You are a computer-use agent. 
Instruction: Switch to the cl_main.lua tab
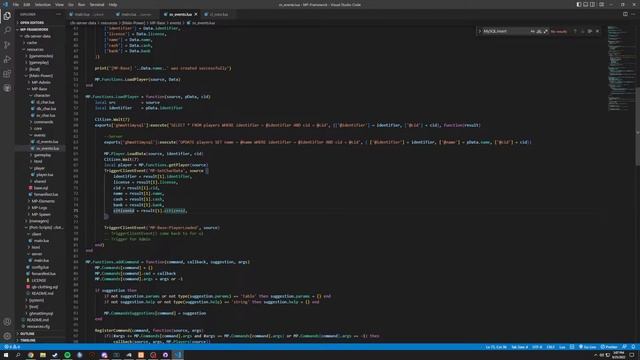click(218, 14)
